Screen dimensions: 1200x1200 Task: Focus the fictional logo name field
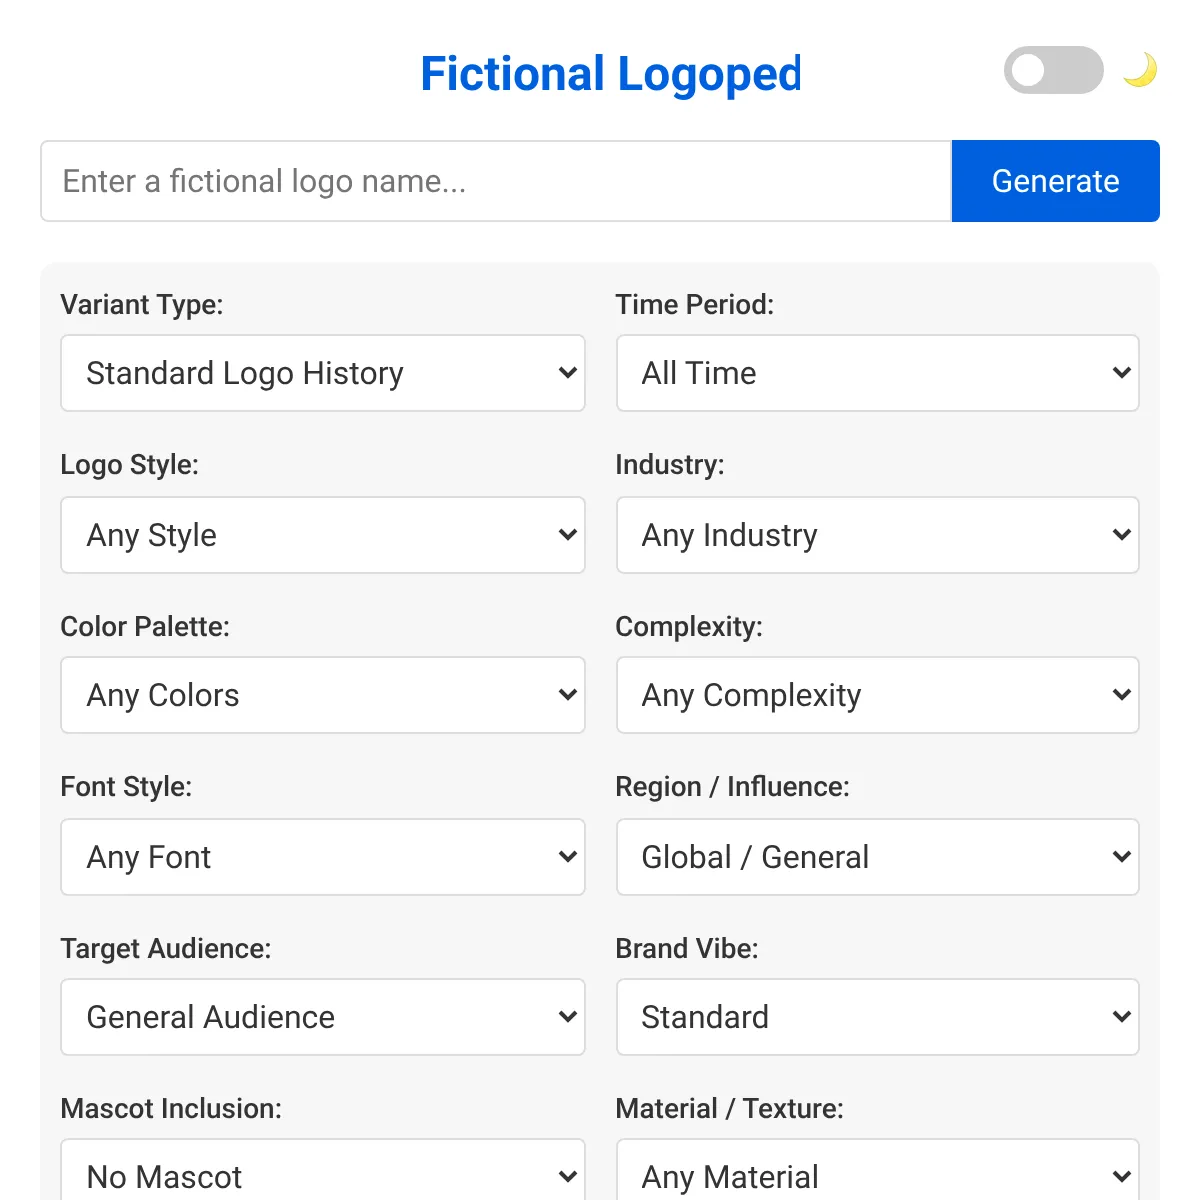(x=496, y=181)
